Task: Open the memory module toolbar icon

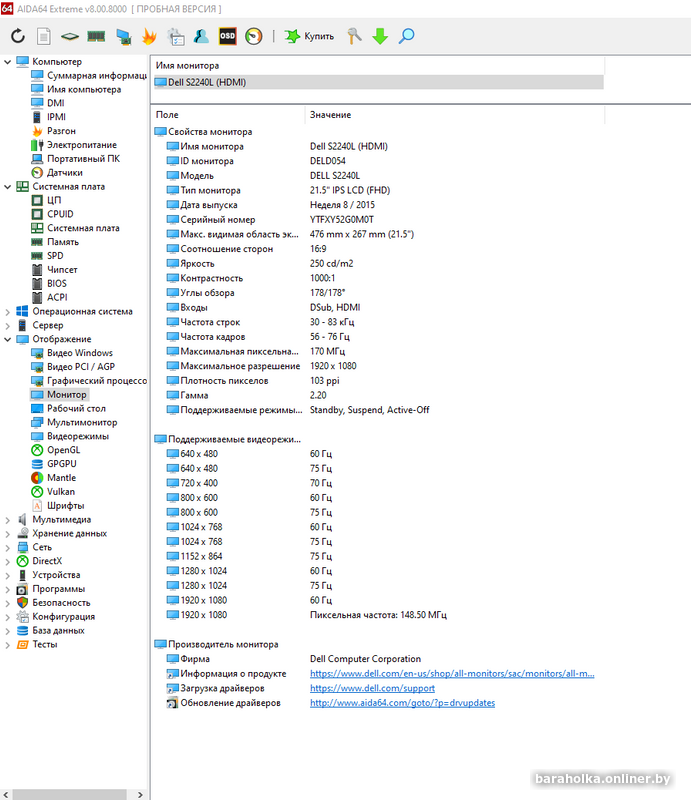Action: click(96, 36)
